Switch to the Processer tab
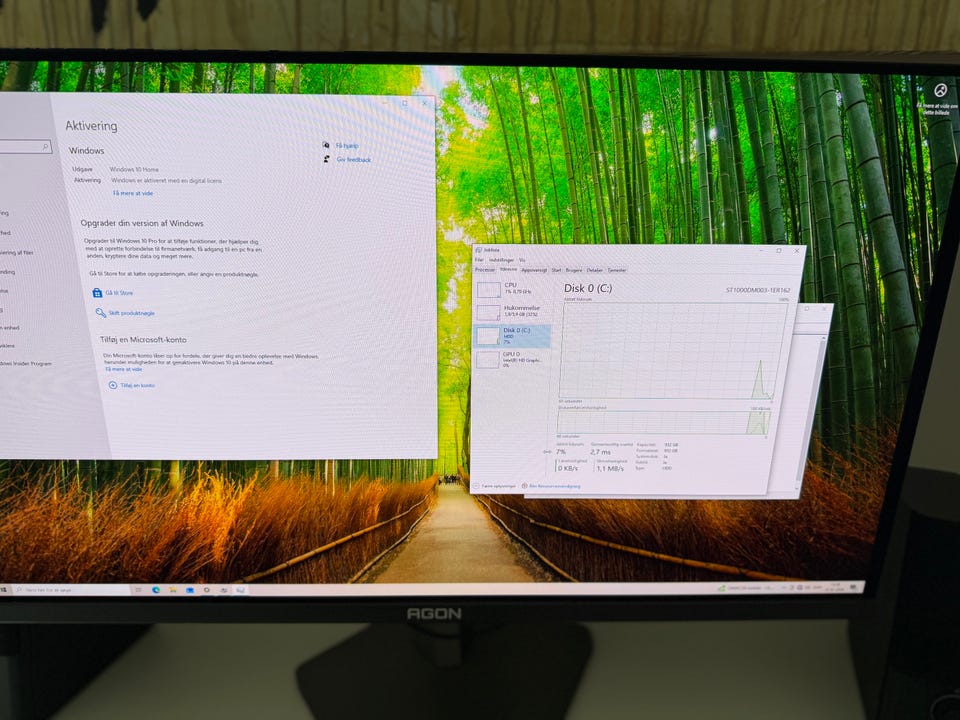Screen dimensions: 960x720 pos(485,269)
